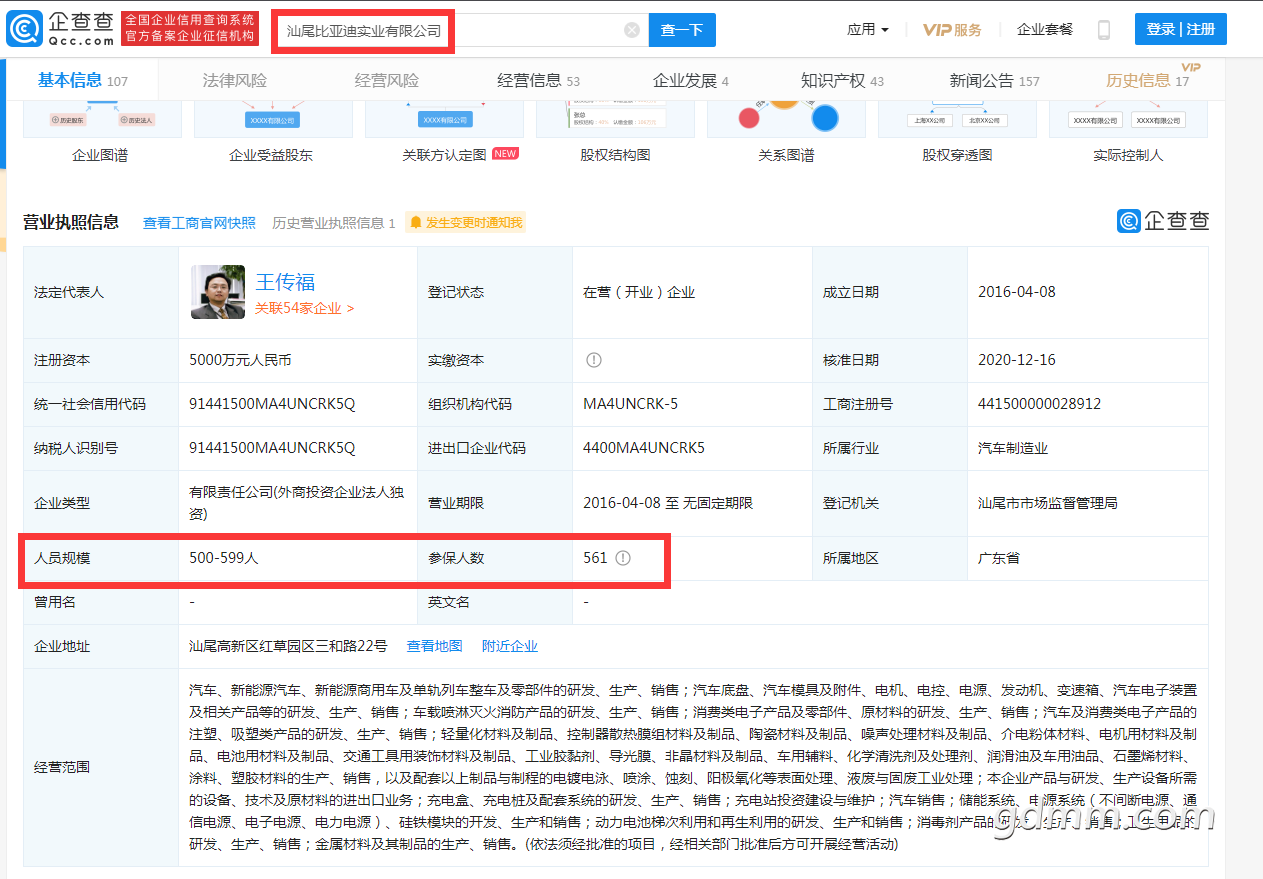The height and width of the screenshot is (879, 1263).
Task: Select taxpayer ID in 纳税人识别号 row
Action: (x=272, y=448)
